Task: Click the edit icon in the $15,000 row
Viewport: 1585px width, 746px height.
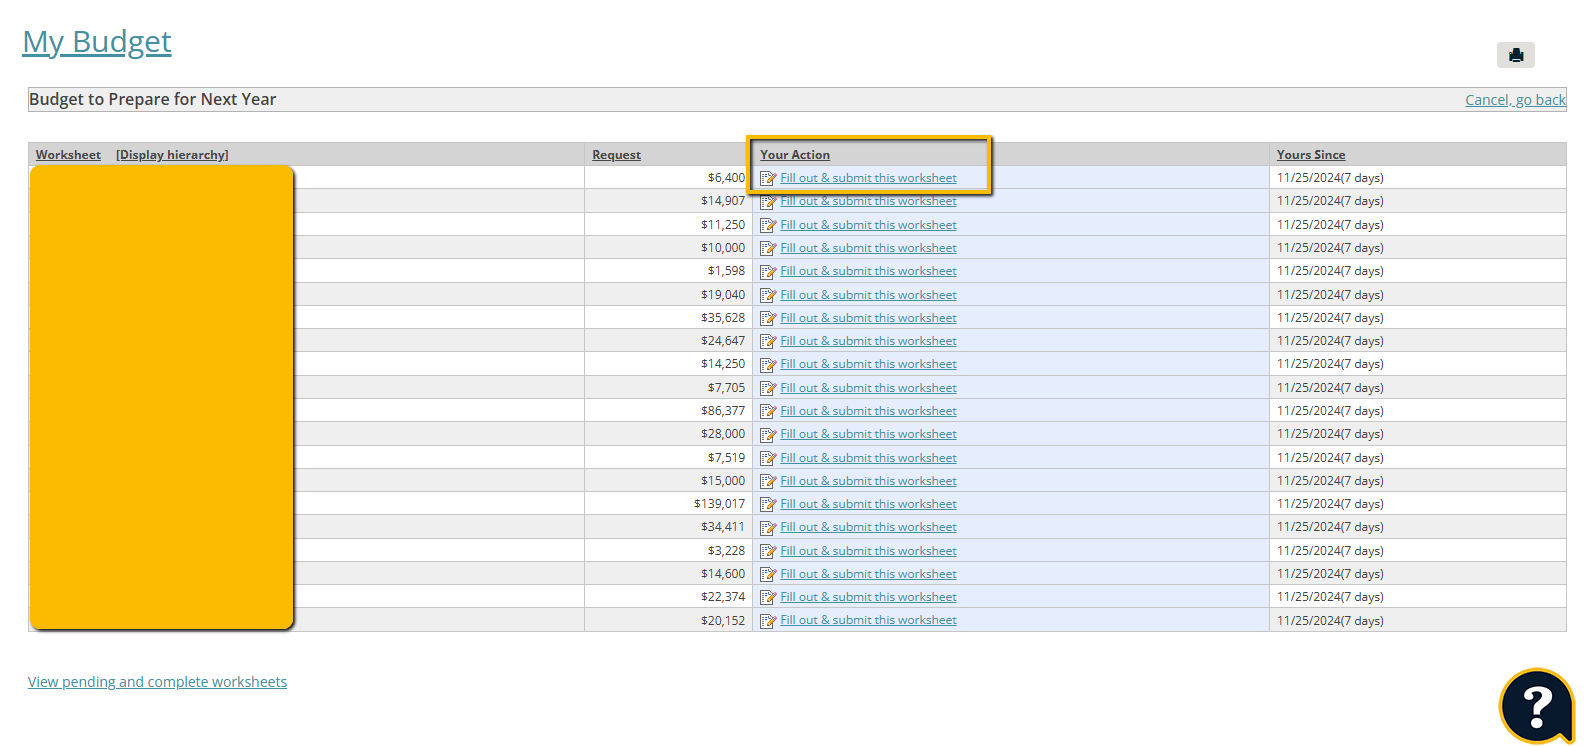Action: (x=768, y=482)
